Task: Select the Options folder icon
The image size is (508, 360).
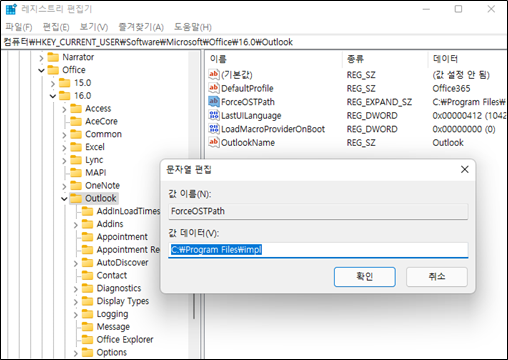Action: pos(88,352)
